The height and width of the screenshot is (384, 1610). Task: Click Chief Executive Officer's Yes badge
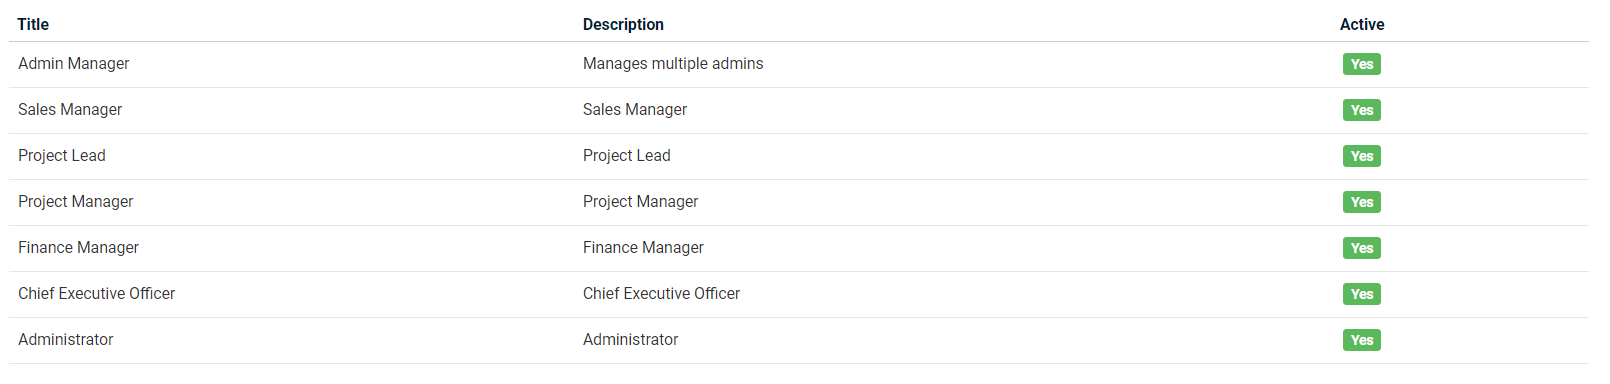[x=1361, y=294]
